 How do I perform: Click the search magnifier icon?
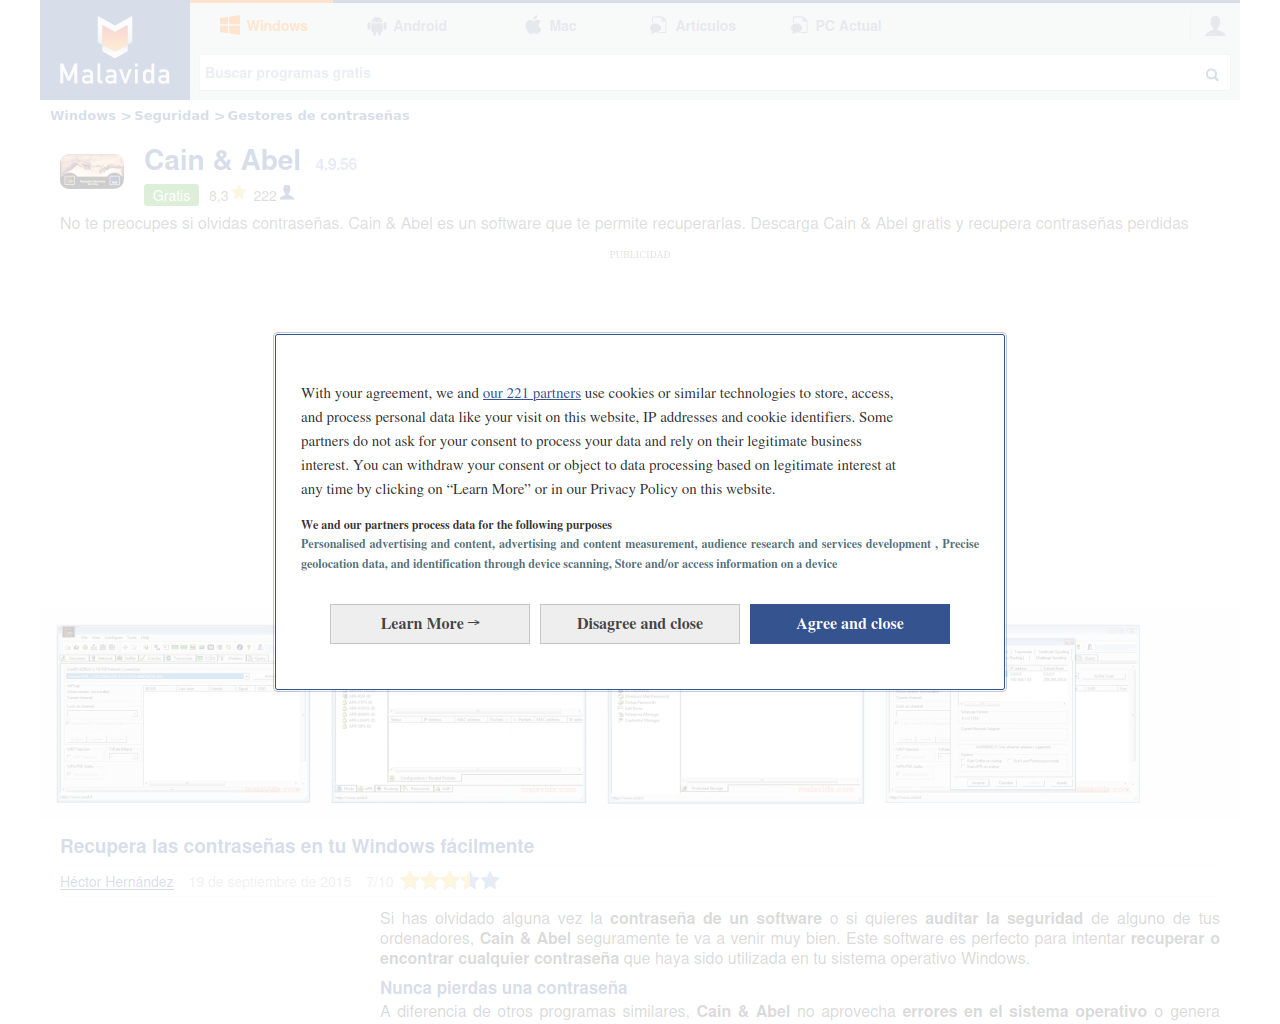(x=1212, y=74)
